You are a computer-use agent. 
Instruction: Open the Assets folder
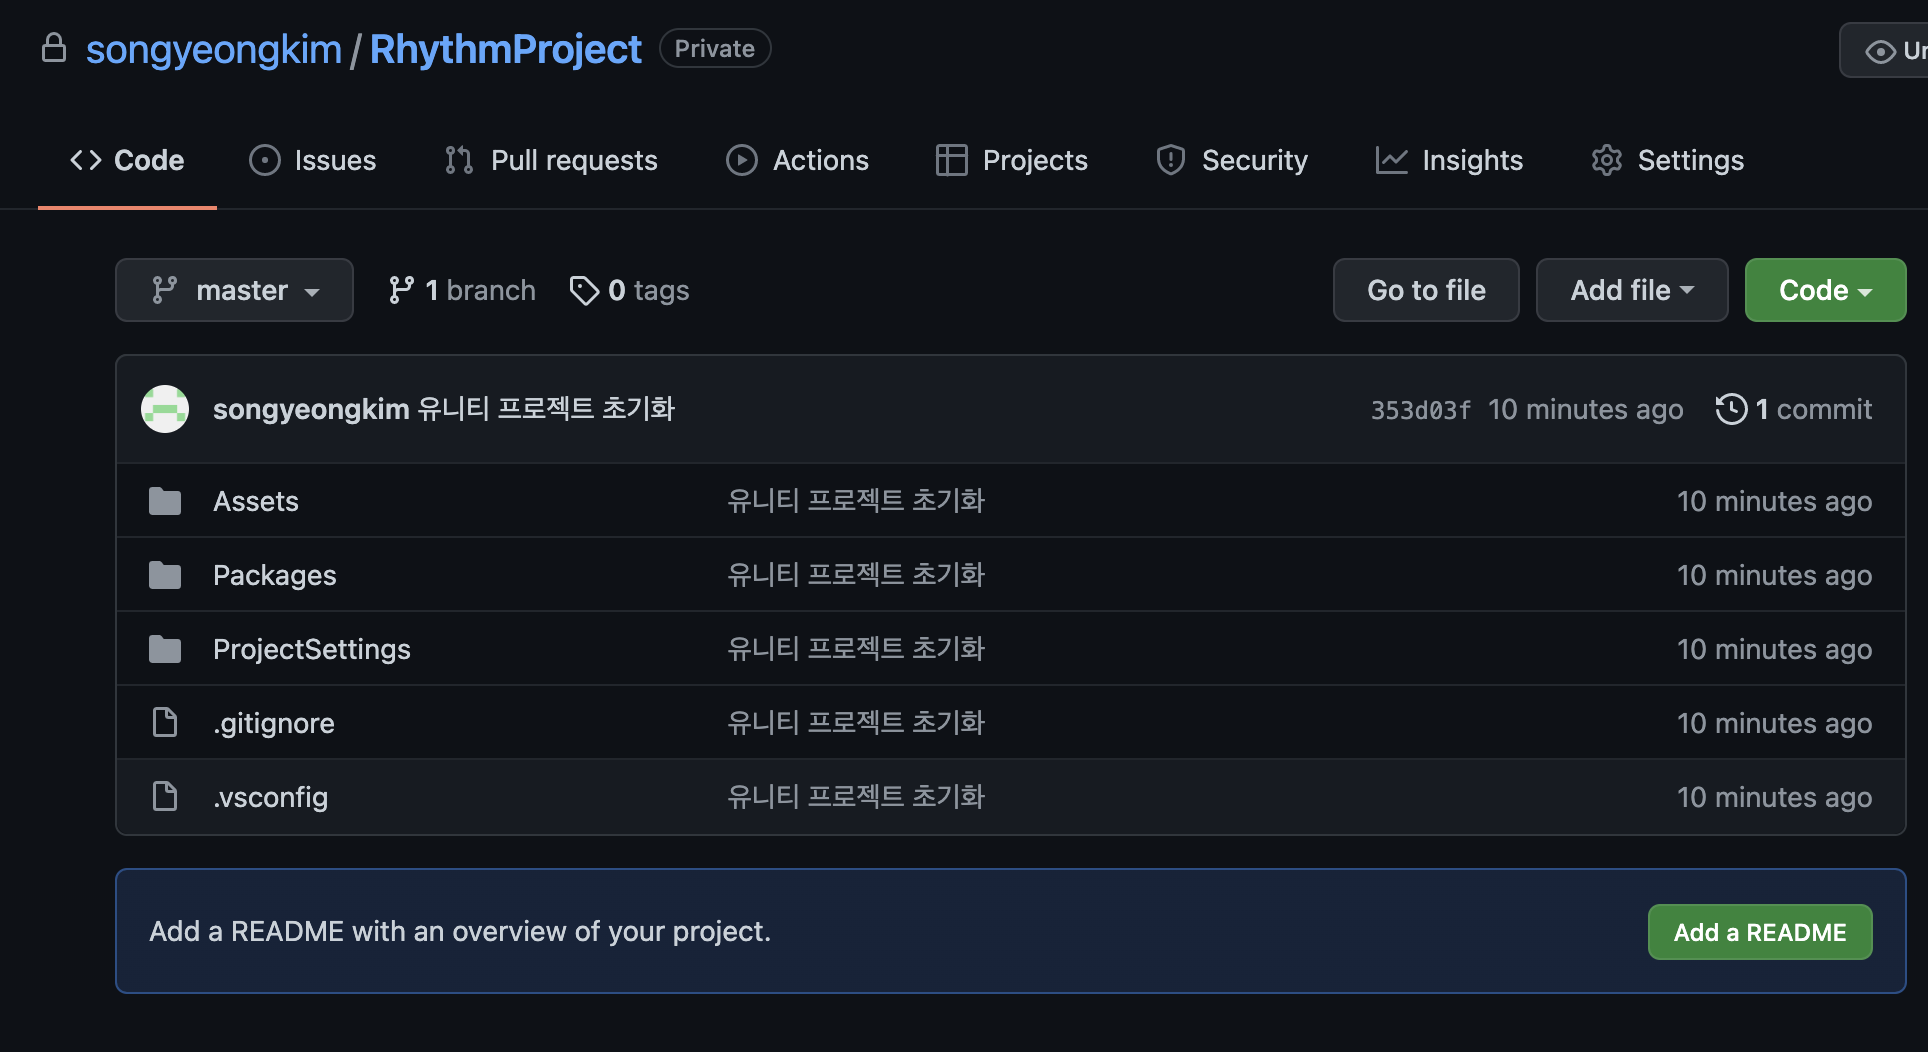tap(256, 501)
